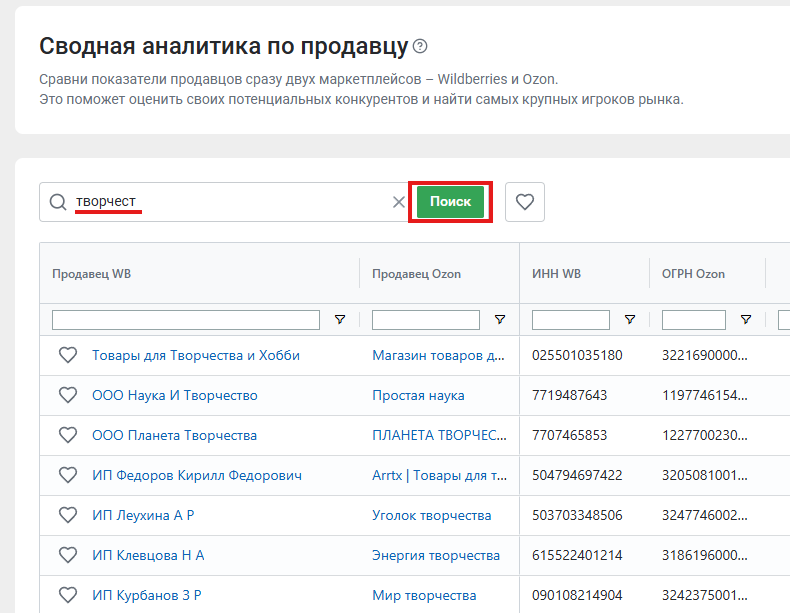Image resolution: width=790 pixels, height=613 pixels.
Task: Sort by the Продавец Ozon column header
Action: click(417, 274)
